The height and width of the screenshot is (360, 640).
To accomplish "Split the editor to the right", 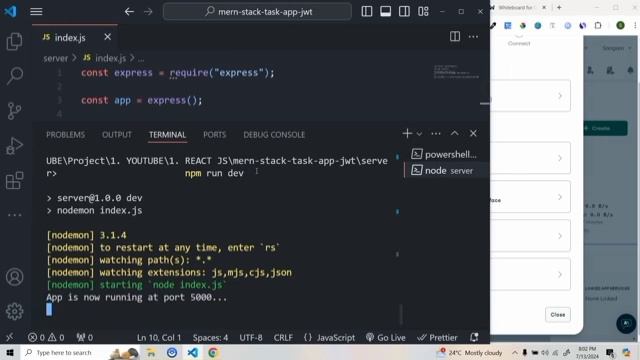I will (x=455, y=37).
